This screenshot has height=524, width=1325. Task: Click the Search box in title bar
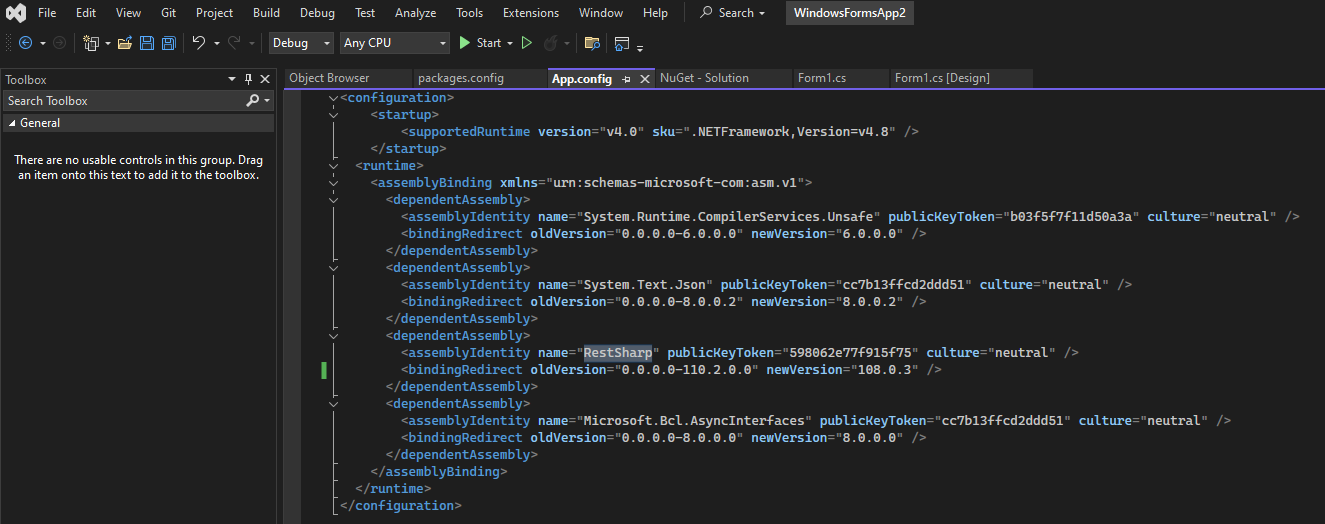[733, 13]
